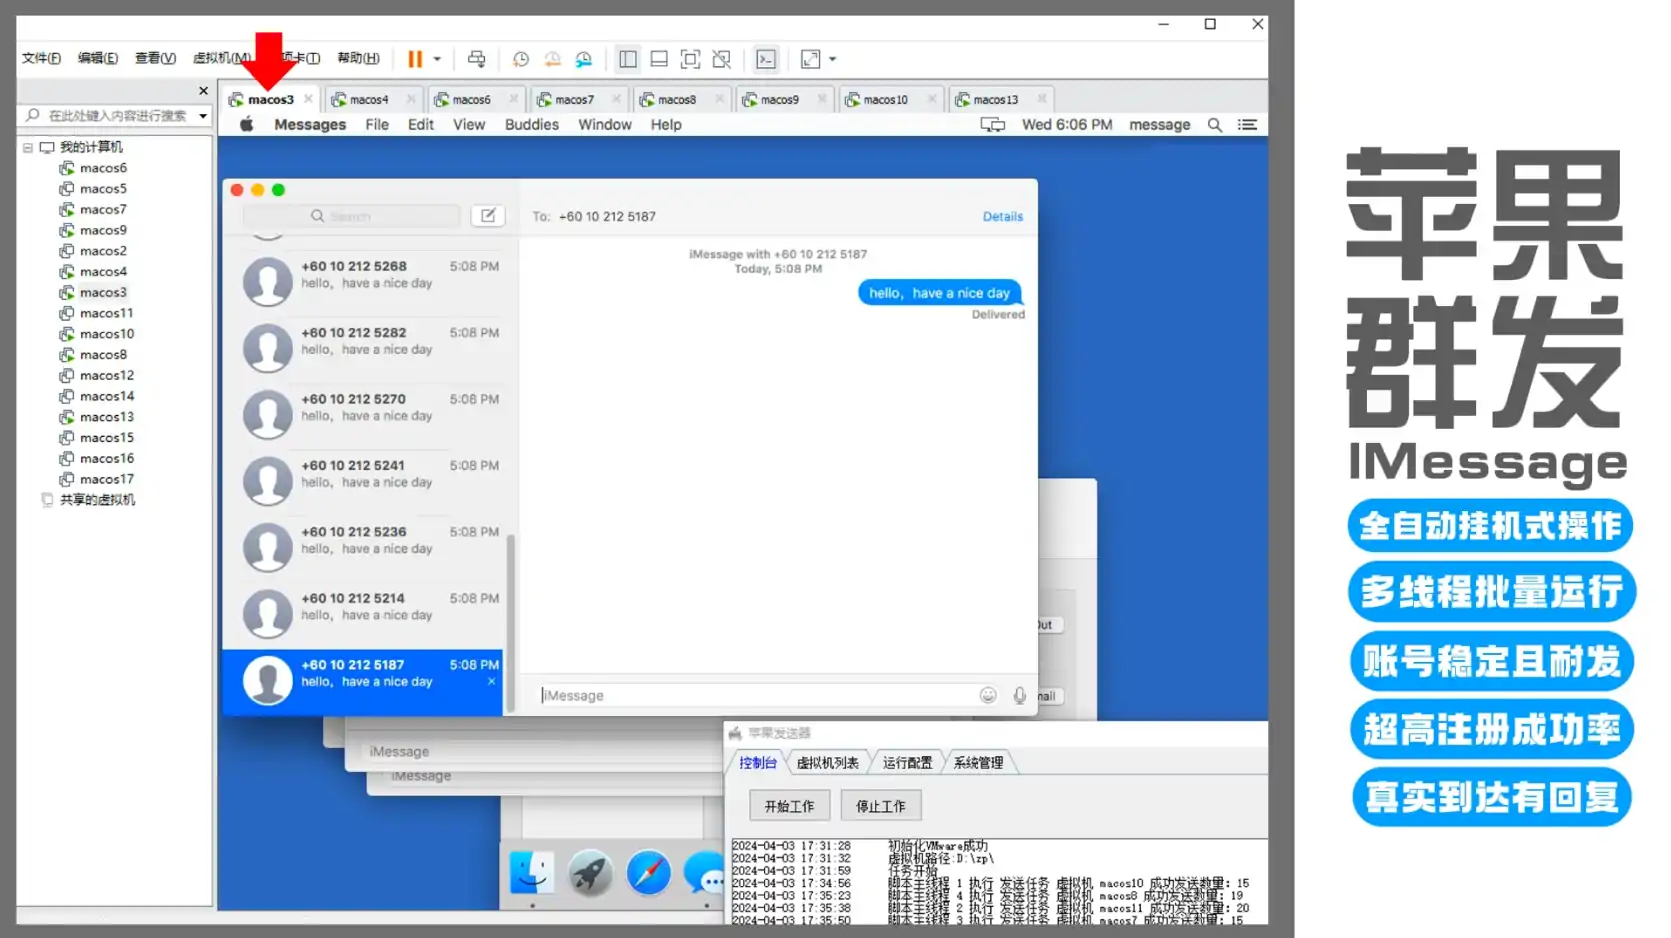Open Spotlight search magnifier icon

[x=1215, y=124]
